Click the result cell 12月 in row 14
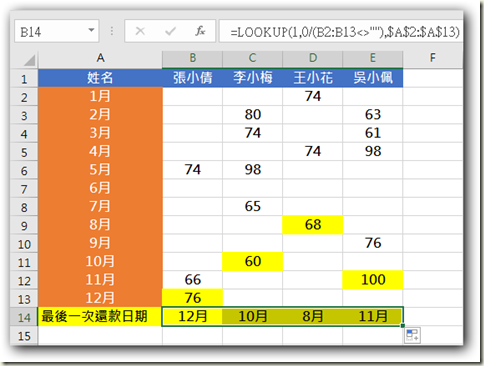 [192, 317]
